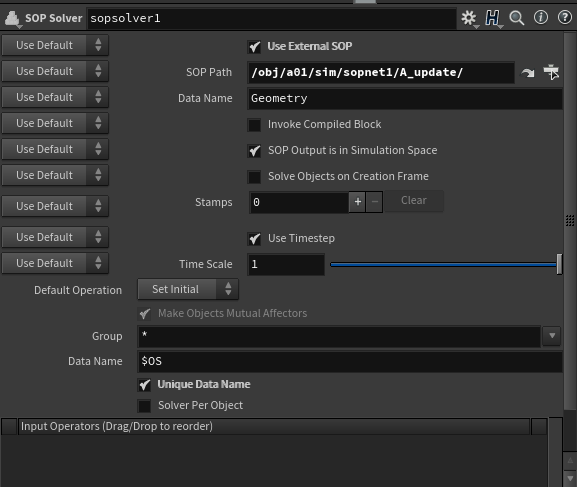Click the Houdini H help-card icon

(x=492, y=18)
